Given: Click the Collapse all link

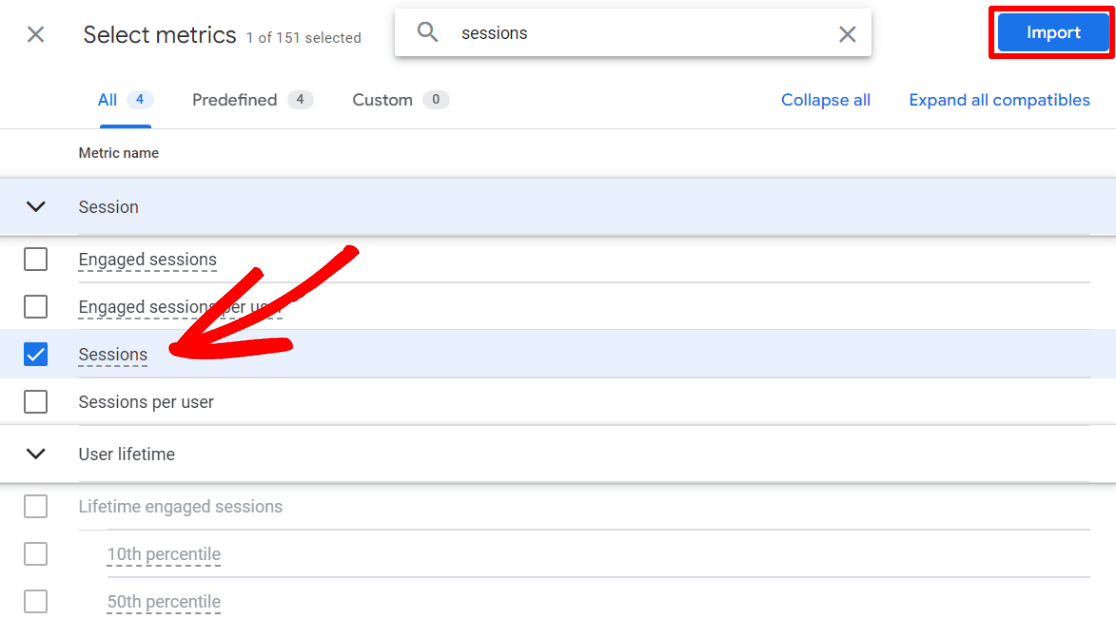Looking at the screenshot, I should click(825, 99).
